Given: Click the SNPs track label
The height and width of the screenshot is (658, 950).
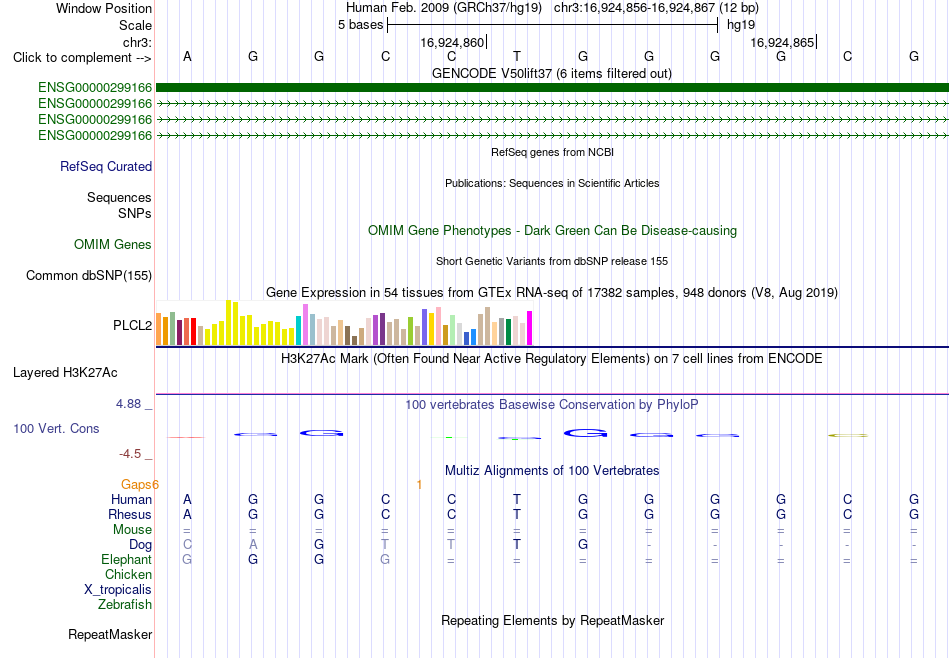Looking at the screenshot, I should [x=135, y=213].
